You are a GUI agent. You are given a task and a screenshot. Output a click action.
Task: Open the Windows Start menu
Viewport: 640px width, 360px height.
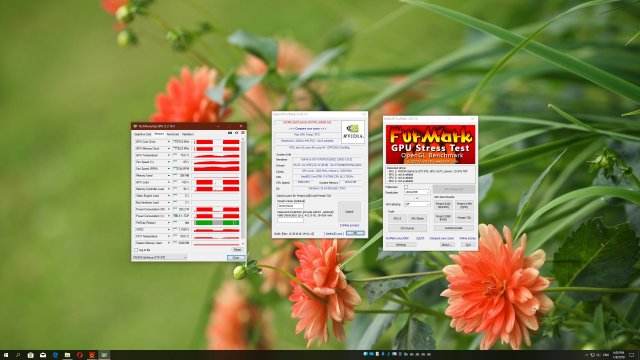tap(6, 355)
